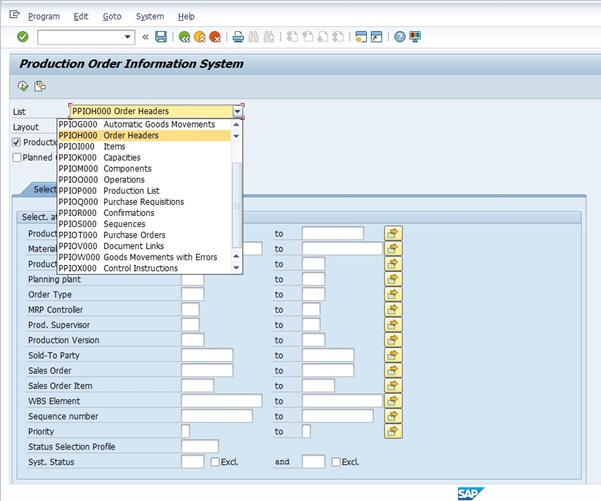Click the Get Variant icon

[x=40, y=86]
